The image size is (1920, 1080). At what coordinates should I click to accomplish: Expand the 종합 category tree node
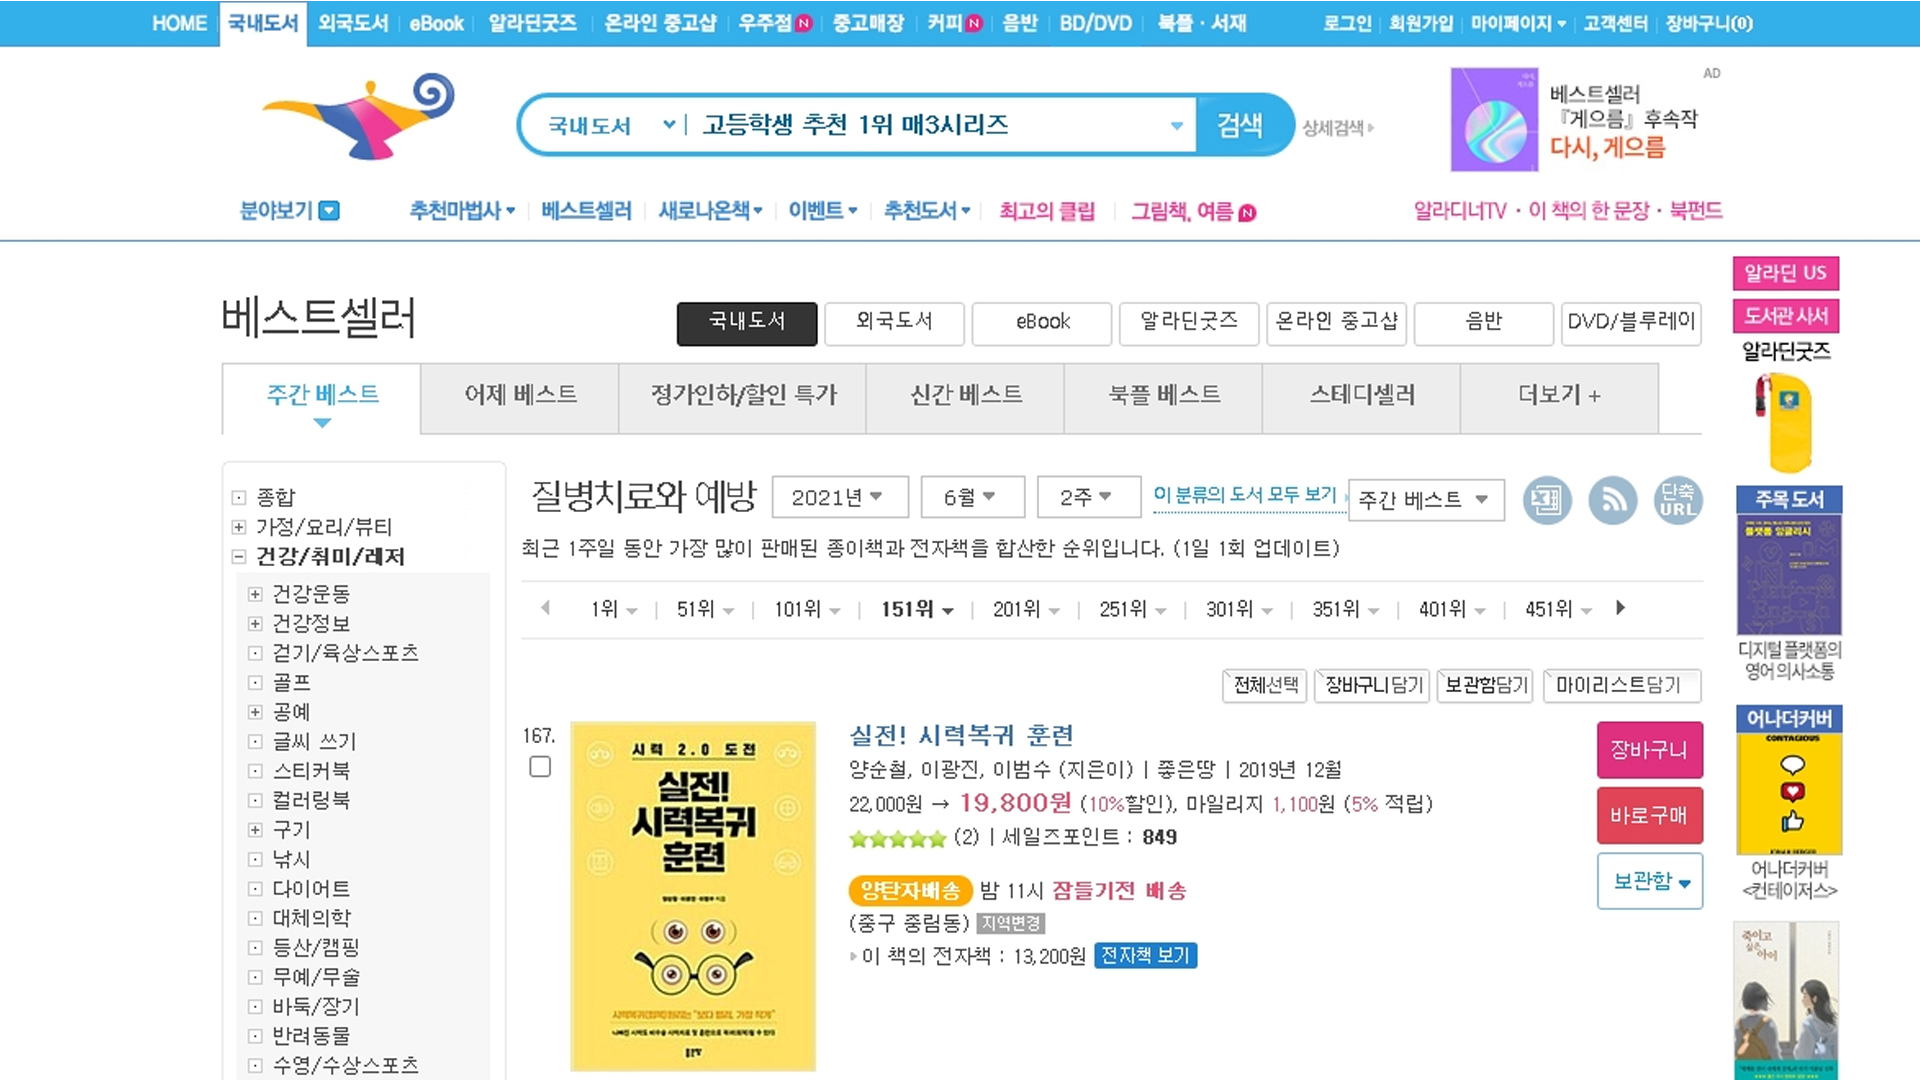click(x=239, y=497)
